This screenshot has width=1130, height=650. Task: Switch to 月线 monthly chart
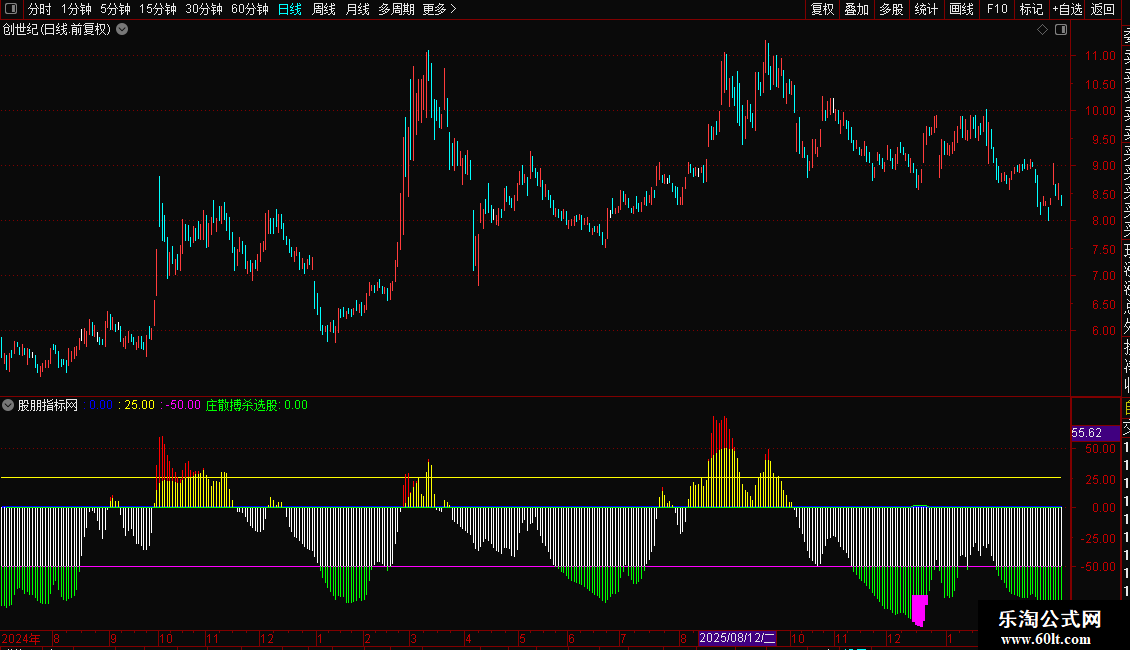pyautogui.click(x=357, y=9)
